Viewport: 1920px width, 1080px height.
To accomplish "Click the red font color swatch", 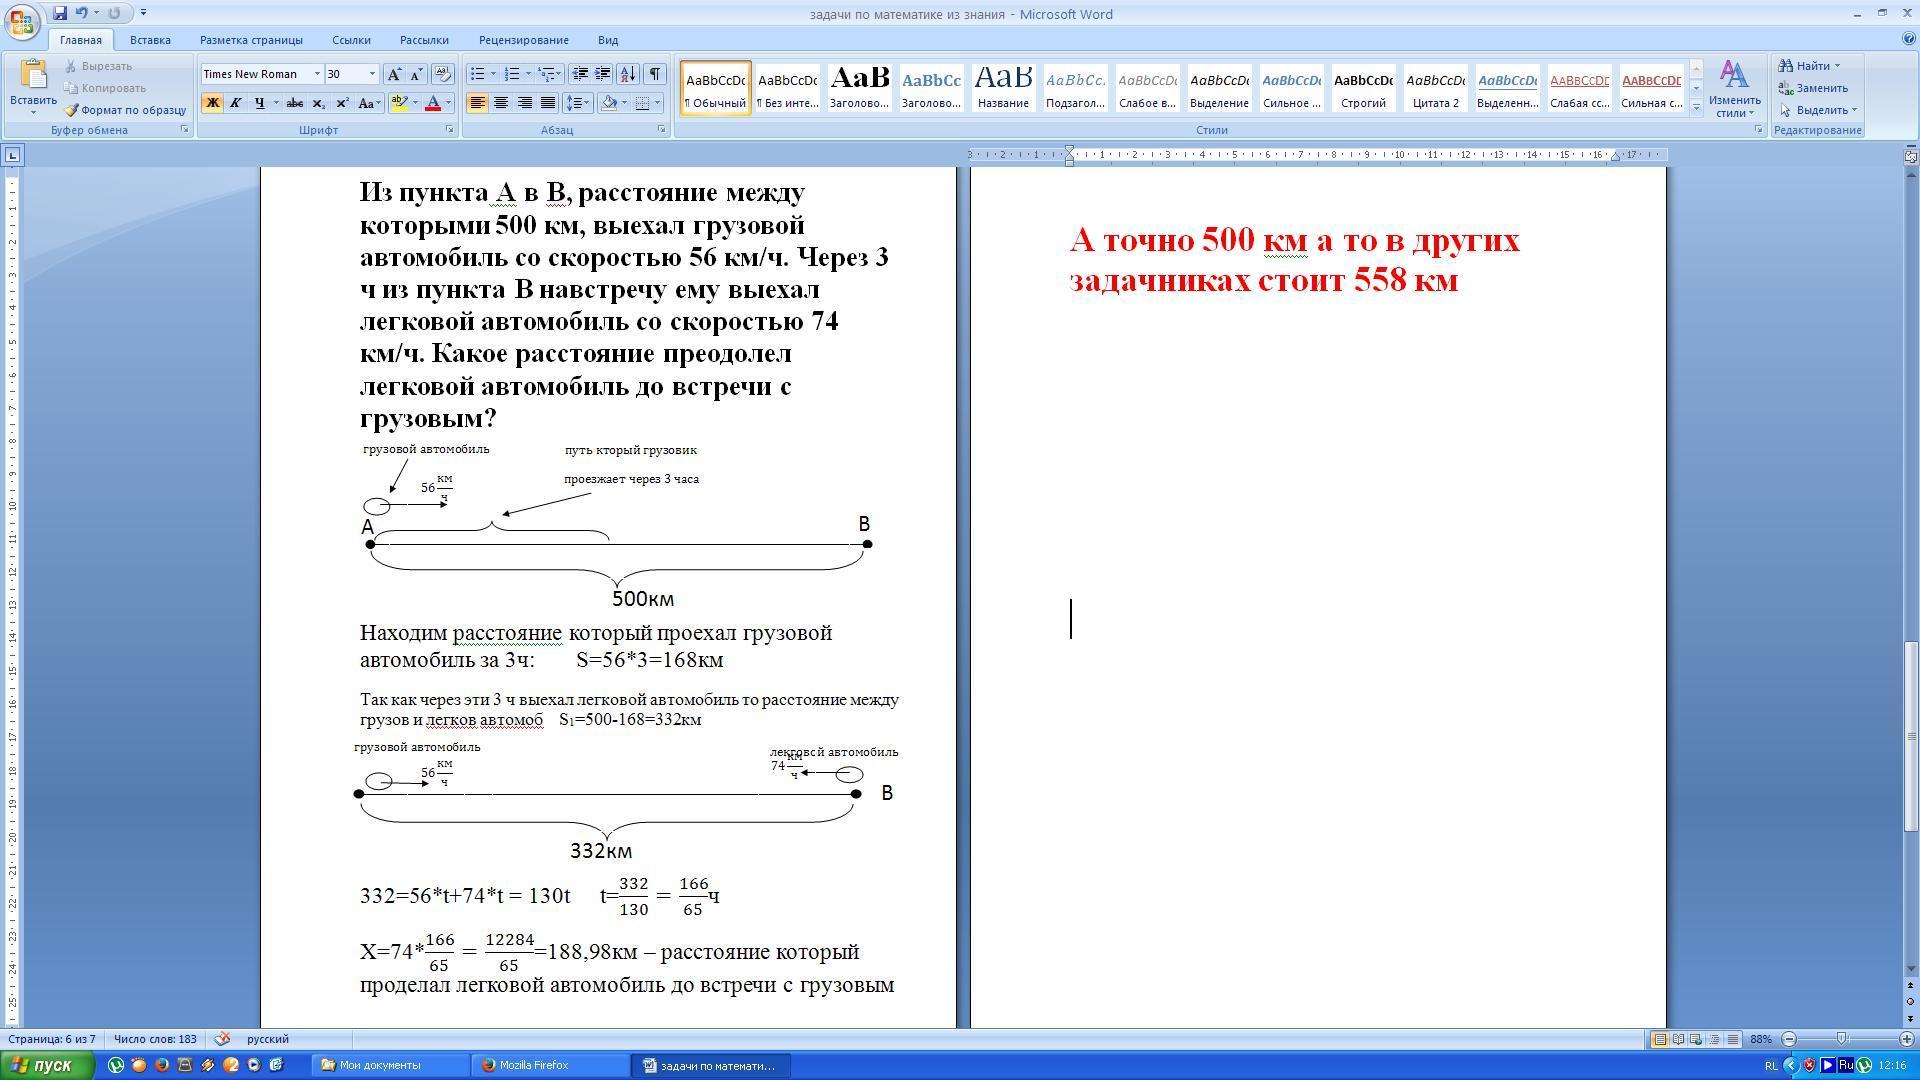I will tap(432, 103).
